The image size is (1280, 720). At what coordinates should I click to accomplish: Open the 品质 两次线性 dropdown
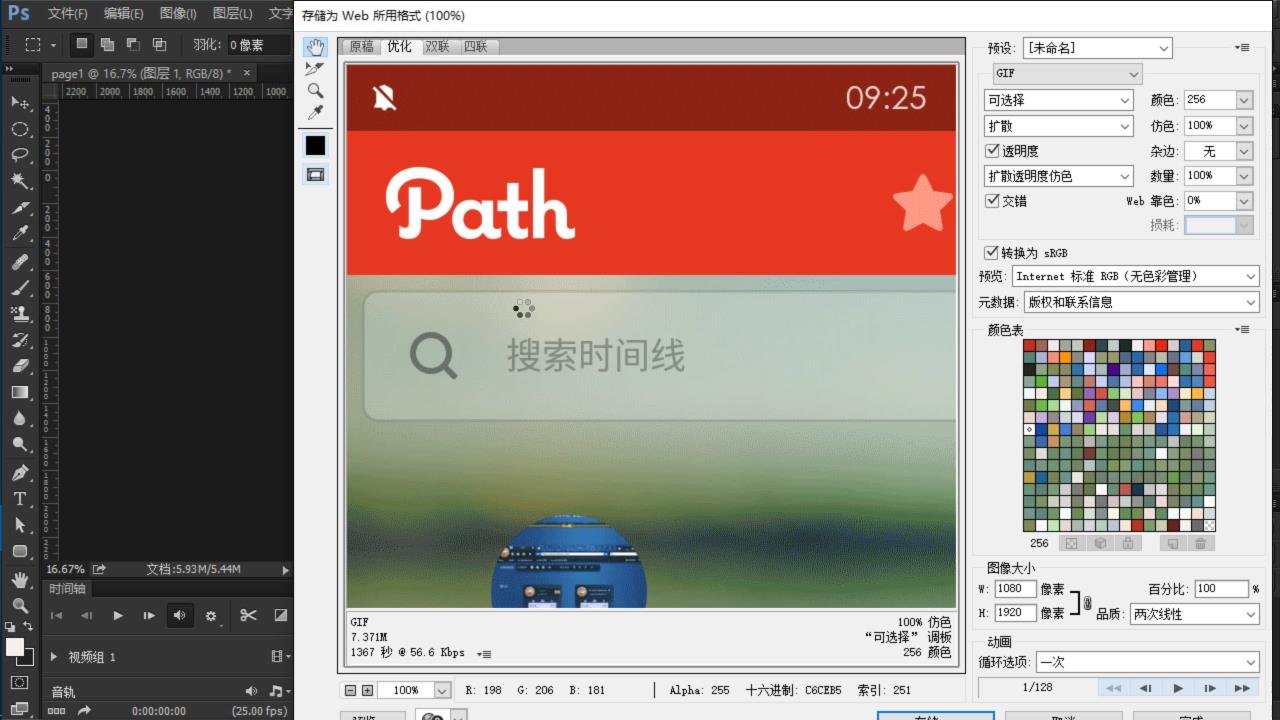[1194, 614]
